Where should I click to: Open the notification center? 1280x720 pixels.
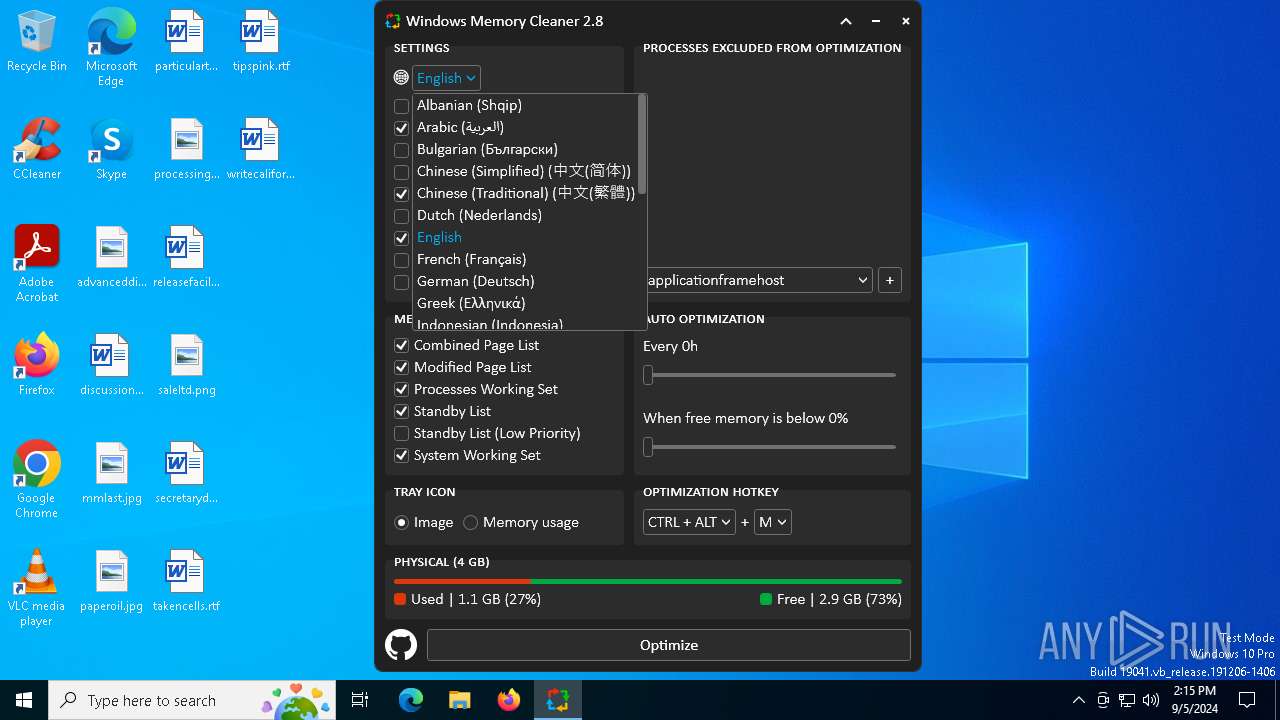click(1247, 700)
